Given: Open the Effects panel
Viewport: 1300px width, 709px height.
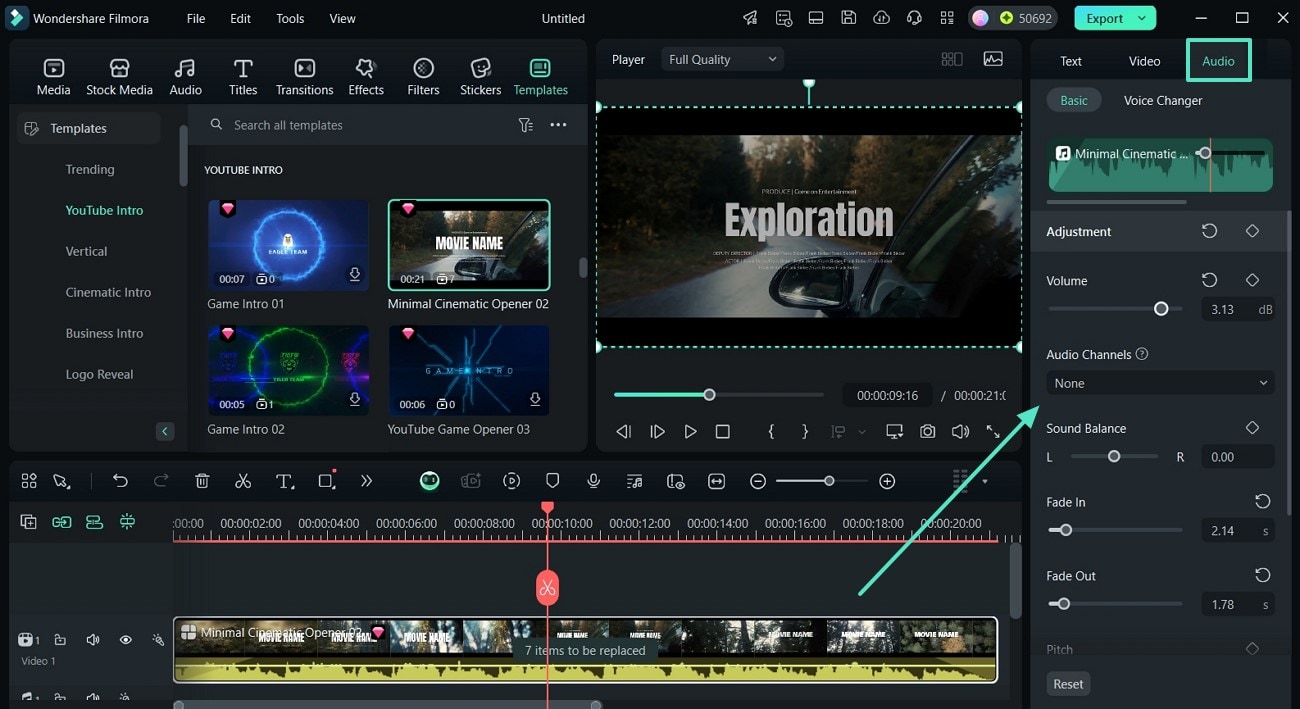Looking at the screenshot, I should (x=366, y=77).
